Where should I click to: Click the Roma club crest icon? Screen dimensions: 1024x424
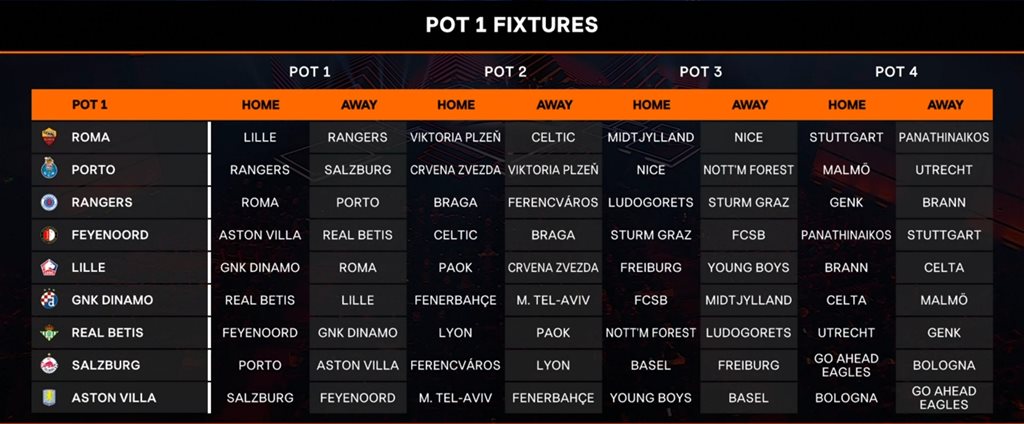[49, 137]
